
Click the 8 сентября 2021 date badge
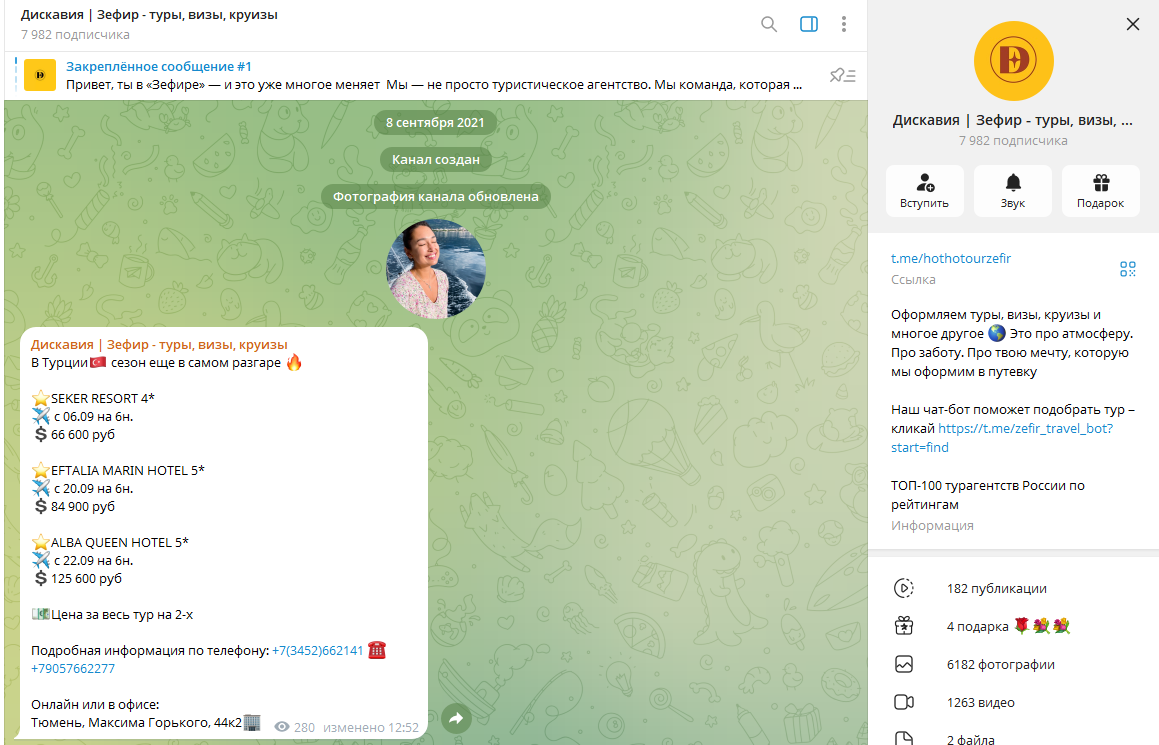pos(435,123)
